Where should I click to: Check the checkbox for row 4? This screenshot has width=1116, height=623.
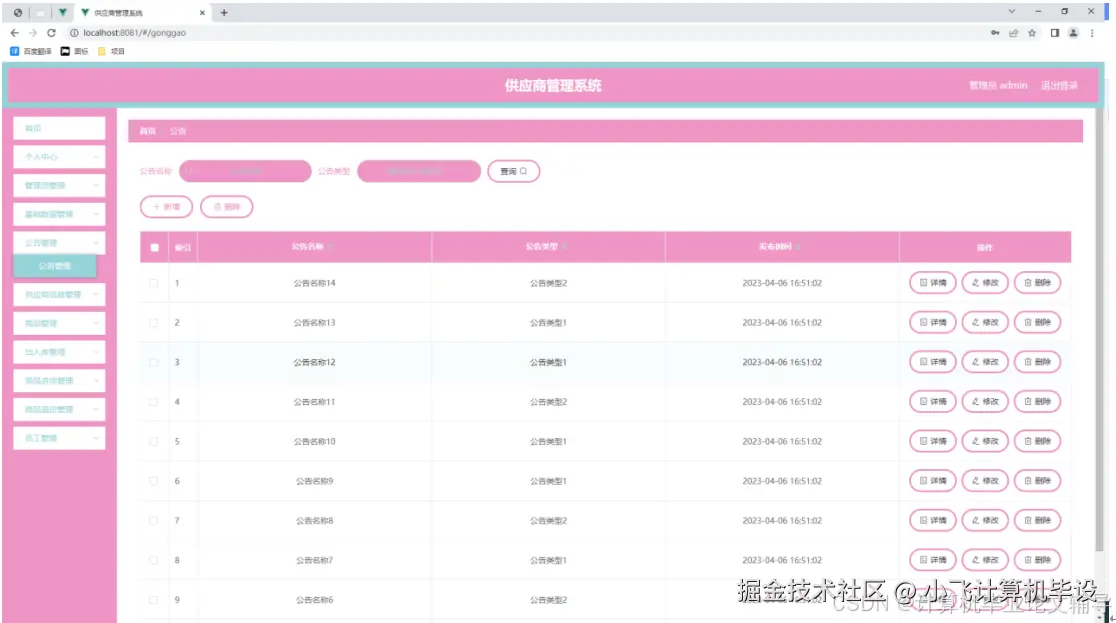coord(154,402)
